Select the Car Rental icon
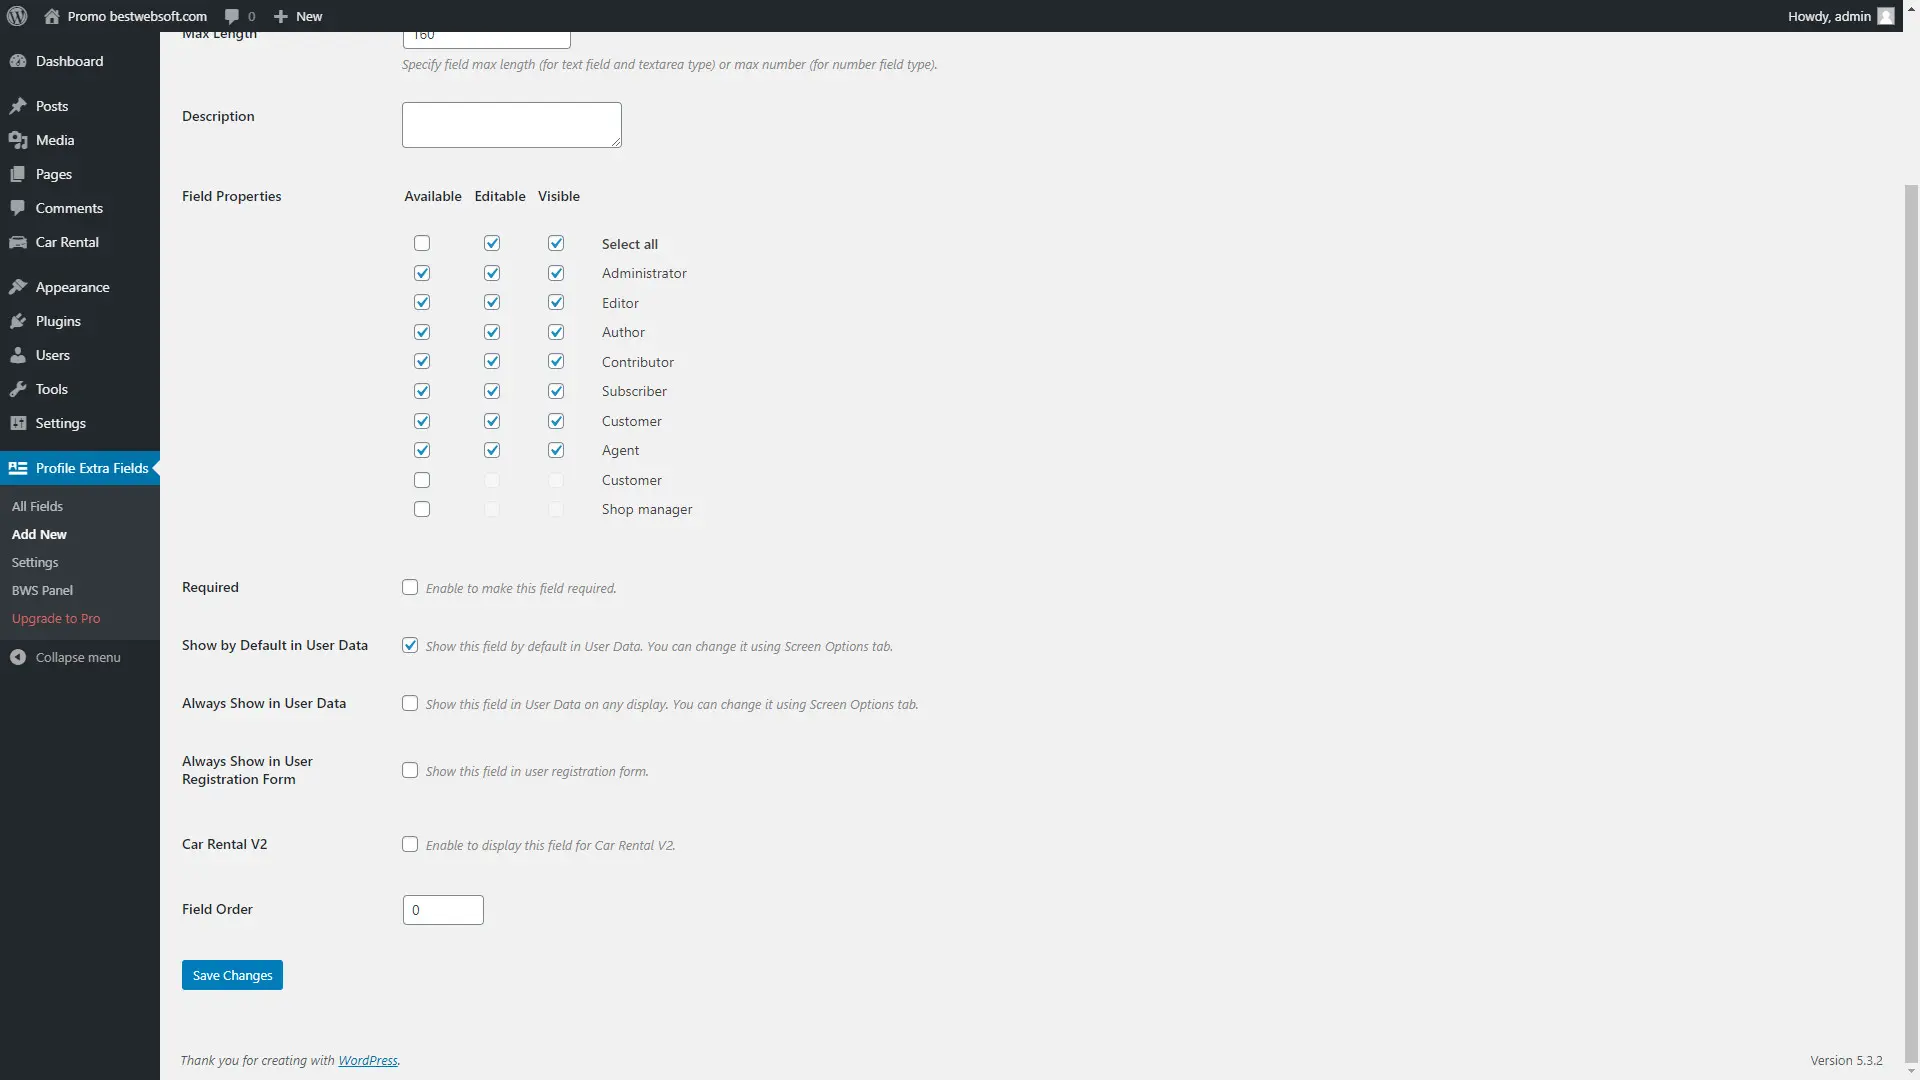This screenshot has height=1080, width=1920. tap(19, 242)
